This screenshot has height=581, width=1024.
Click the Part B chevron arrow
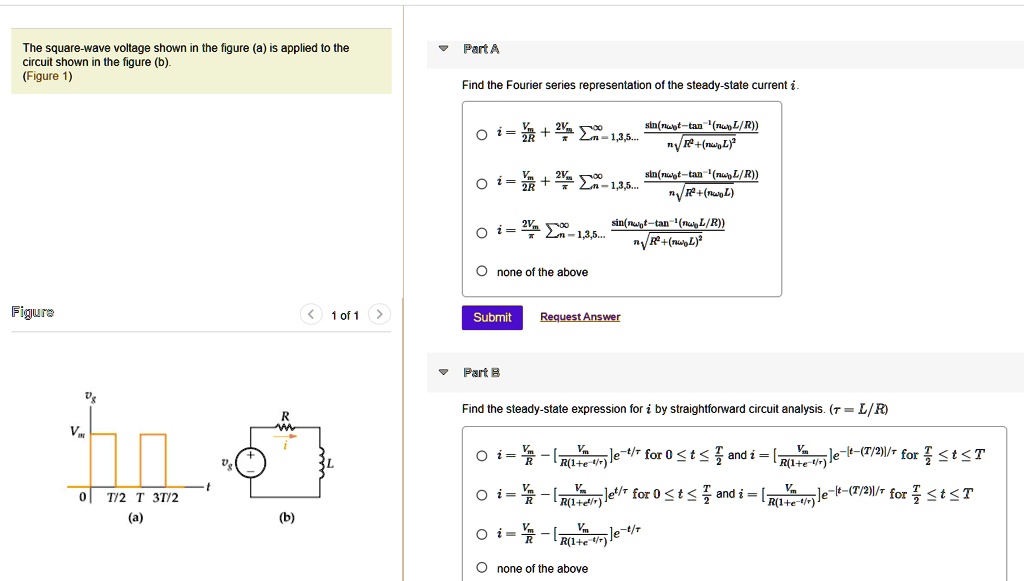click(x=441, y=372)
